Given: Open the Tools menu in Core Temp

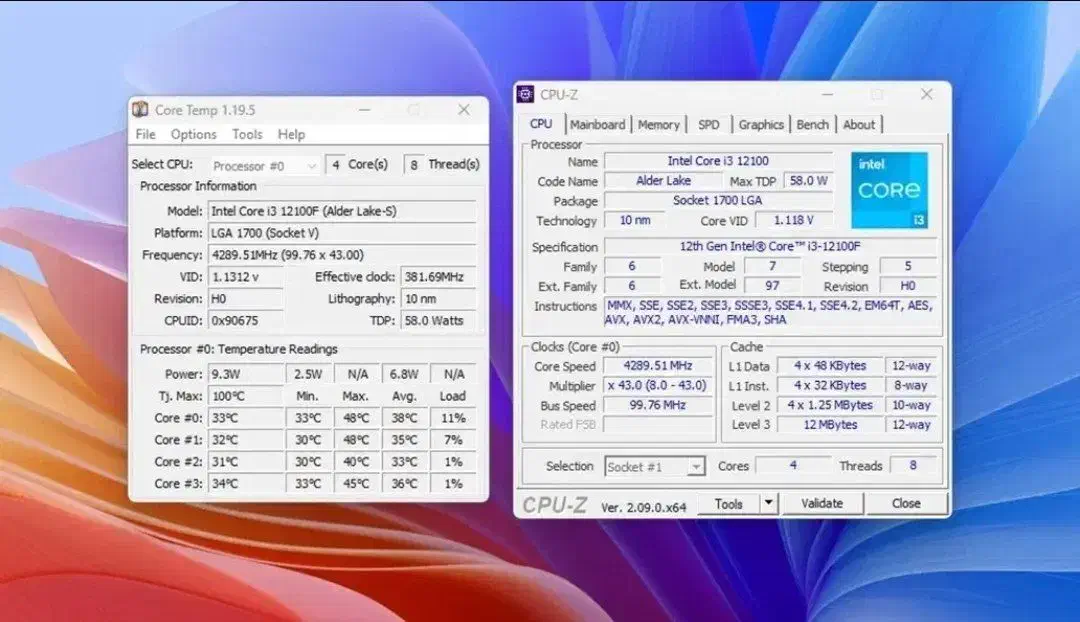Looking at the screenshot, I should click(246, 134).
